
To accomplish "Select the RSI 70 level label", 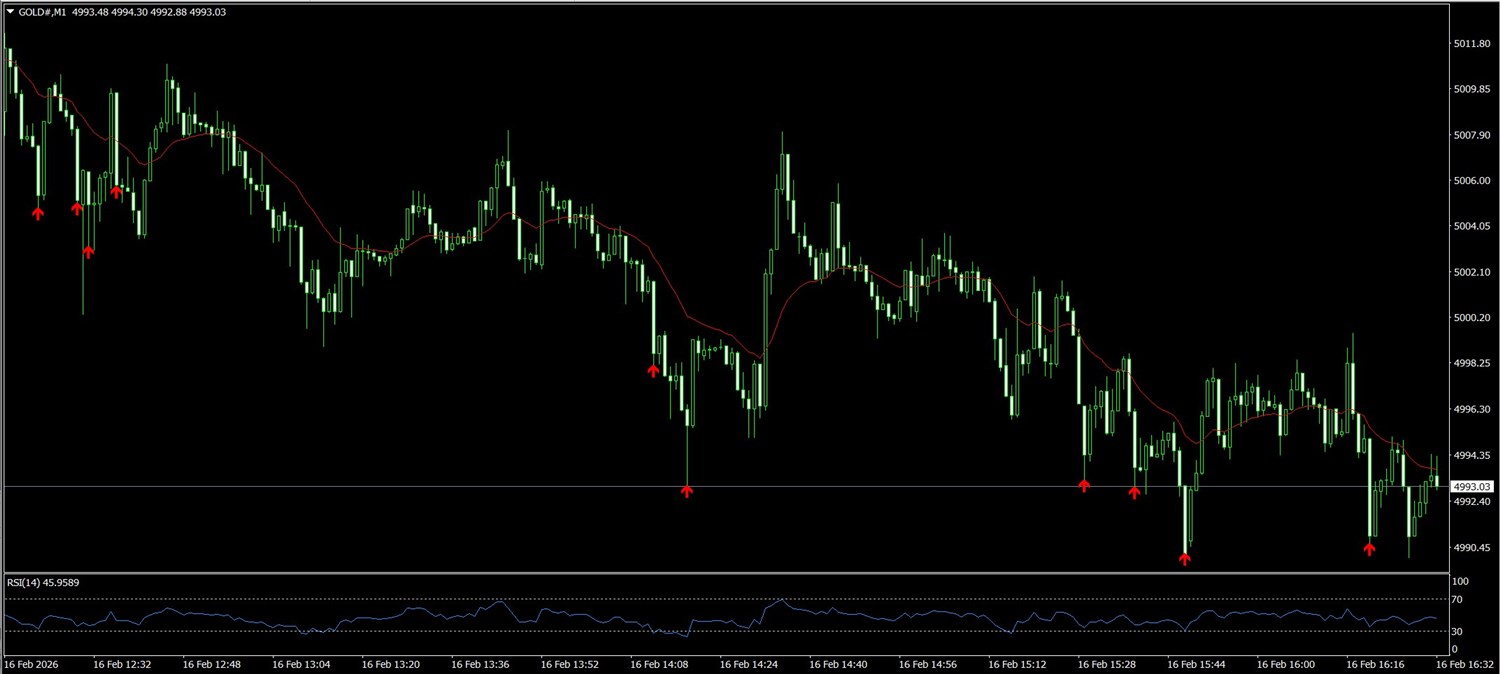I will coord(1457,600).
